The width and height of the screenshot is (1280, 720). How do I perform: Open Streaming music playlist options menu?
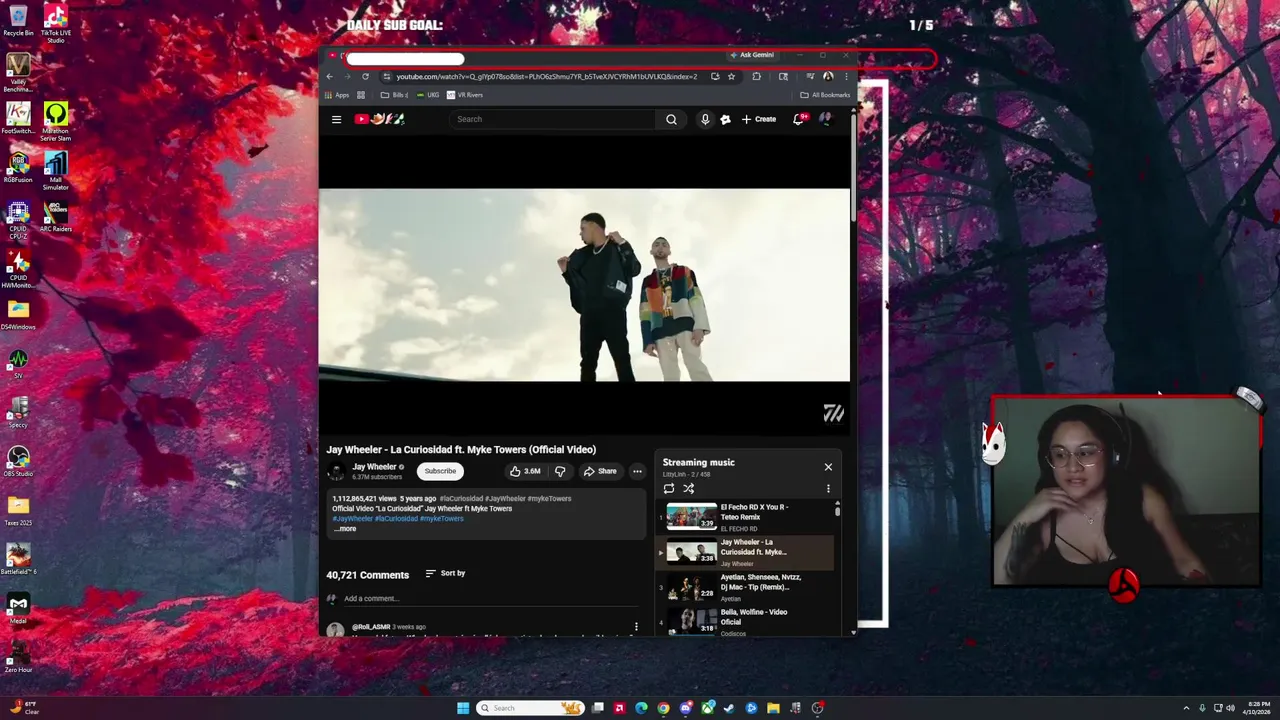[828, 489]
